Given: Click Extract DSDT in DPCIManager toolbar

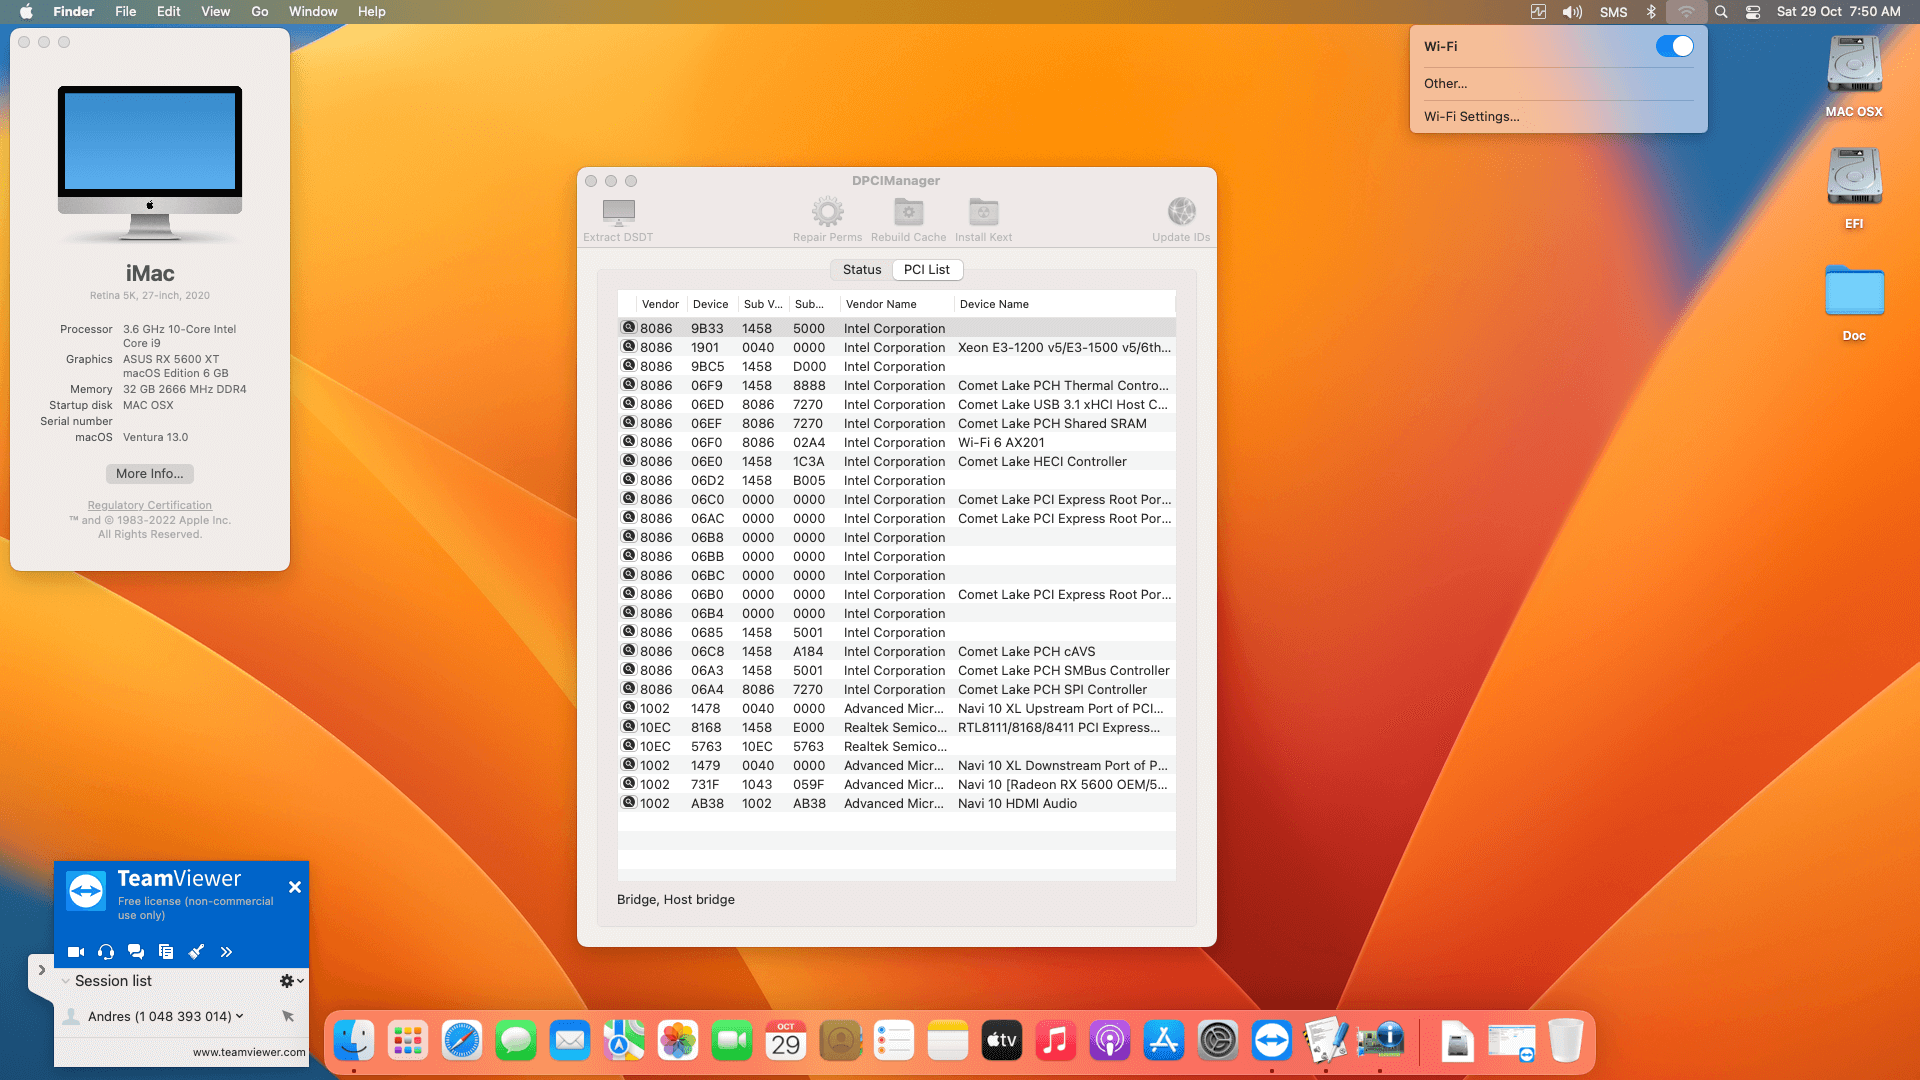Looking at the screenshot, I should coord(618,220).
